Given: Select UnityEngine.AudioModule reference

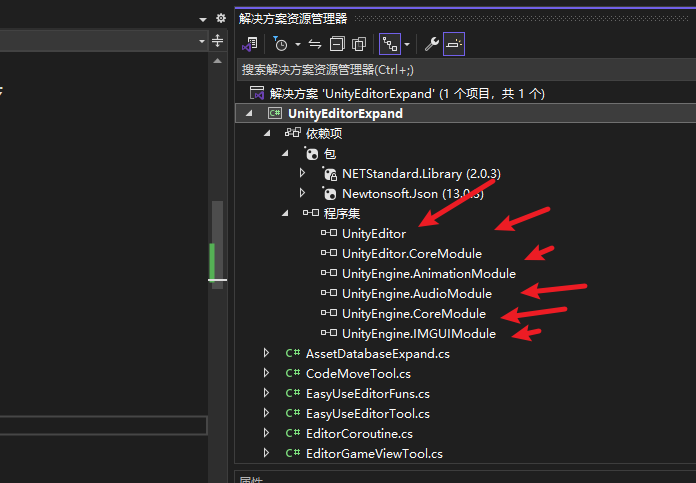Looking at the screenshot, I should (417, 293).
